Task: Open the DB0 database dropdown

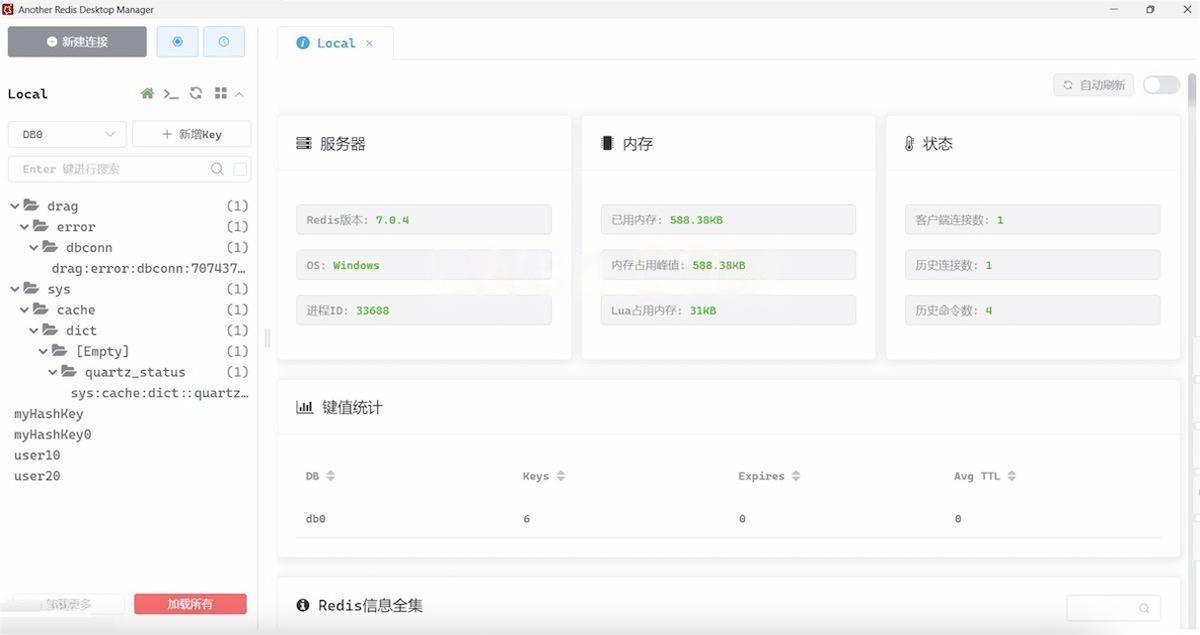Action: tap(67, 134)
